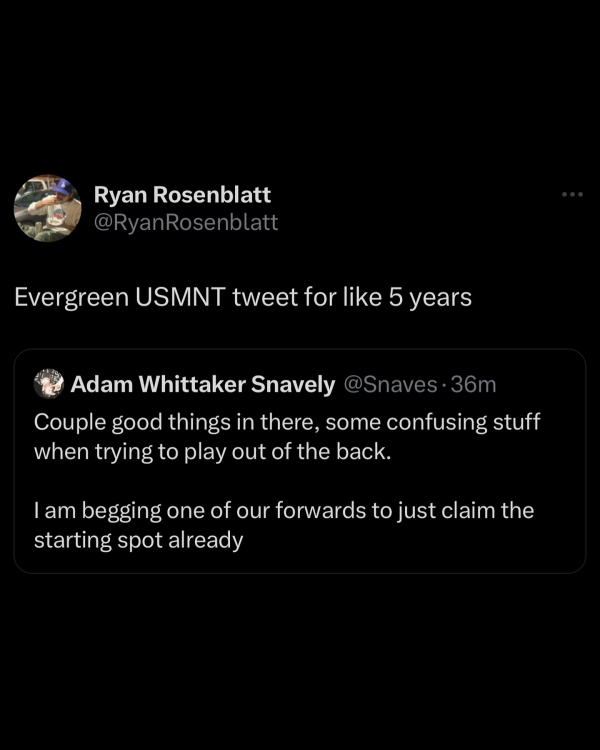Click Adam Whittaker Snavely's small avatar
The image size is (600, 750).
(48, 382)
